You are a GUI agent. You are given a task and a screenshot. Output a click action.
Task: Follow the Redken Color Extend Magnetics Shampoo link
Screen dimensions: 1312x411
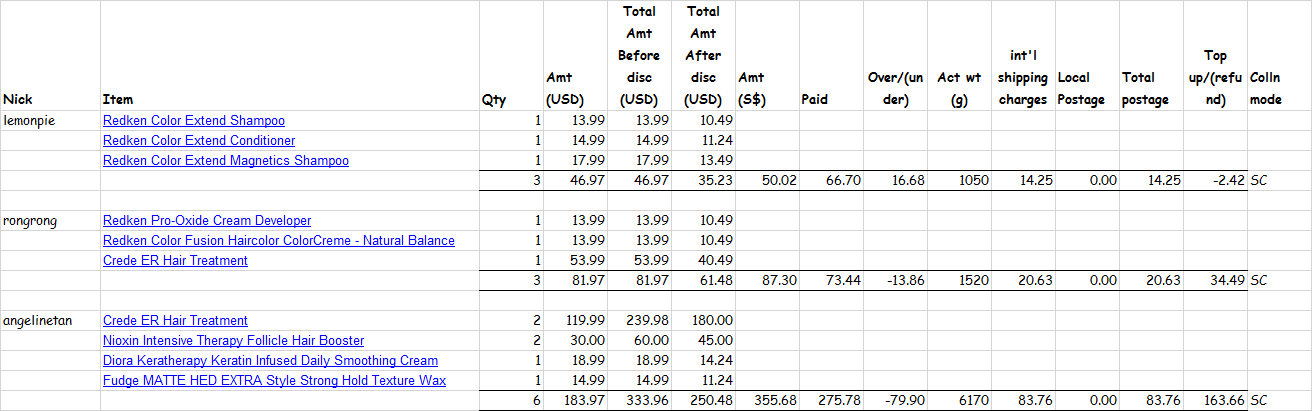point(226,160)
